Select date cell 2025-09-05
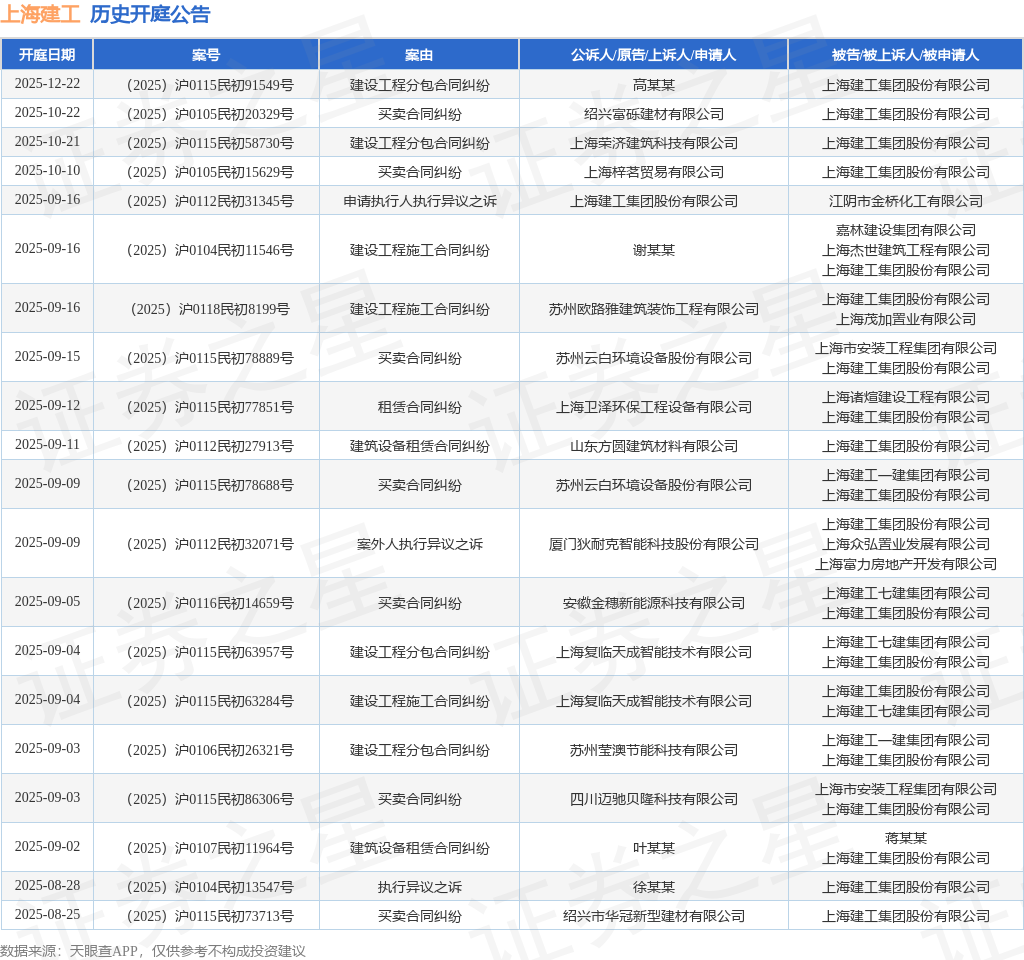The image size is (1024, 960). coord(47,601)
